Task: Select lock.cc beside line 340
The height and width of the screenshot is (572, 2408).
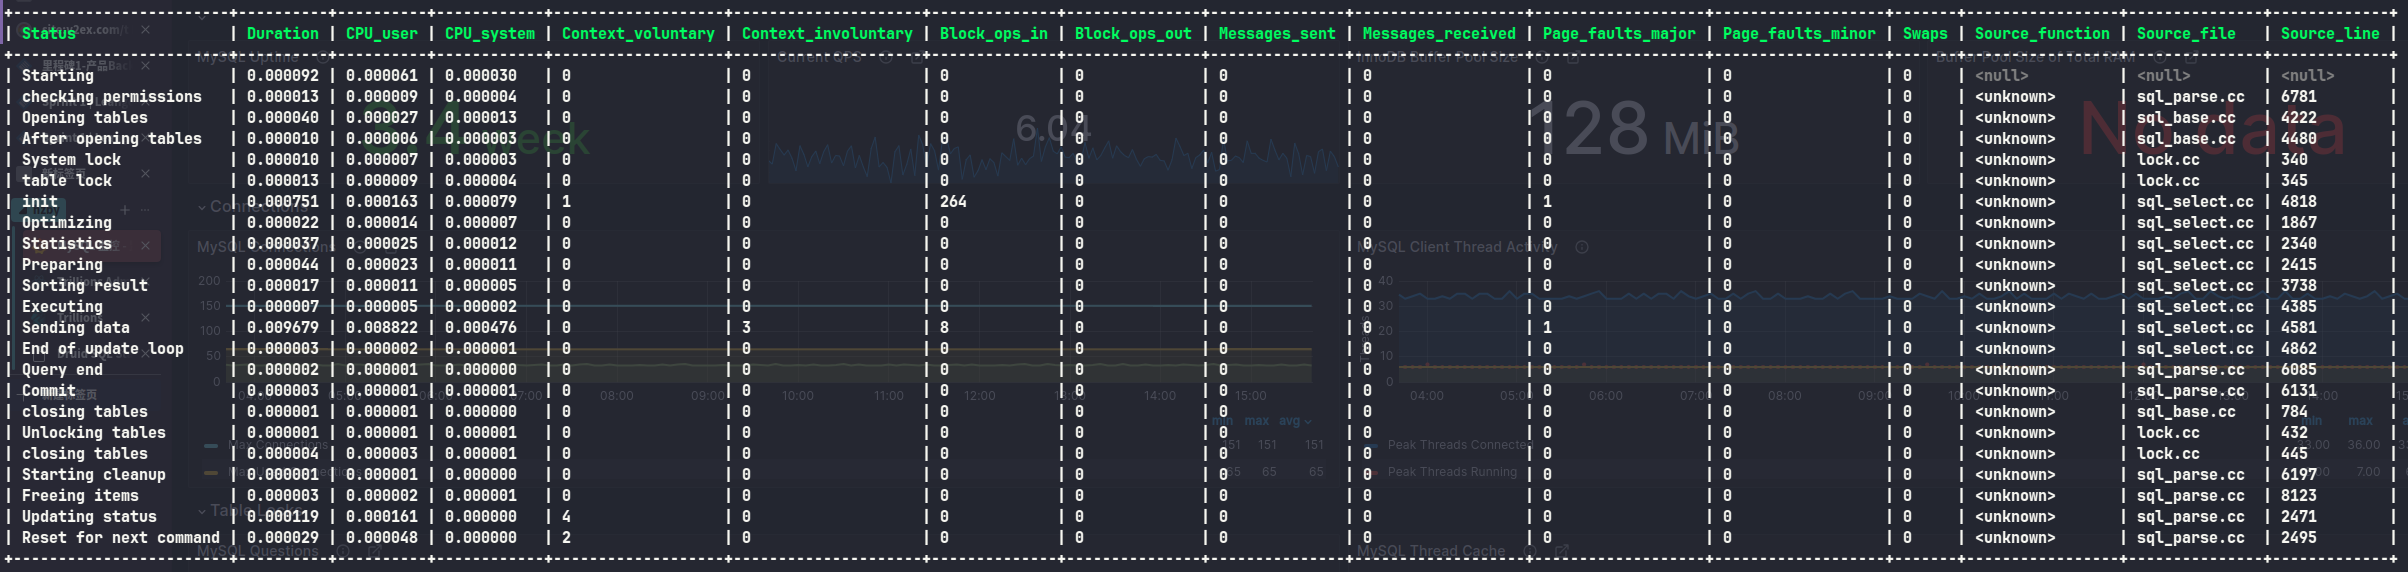Action: pos(2168,159)
